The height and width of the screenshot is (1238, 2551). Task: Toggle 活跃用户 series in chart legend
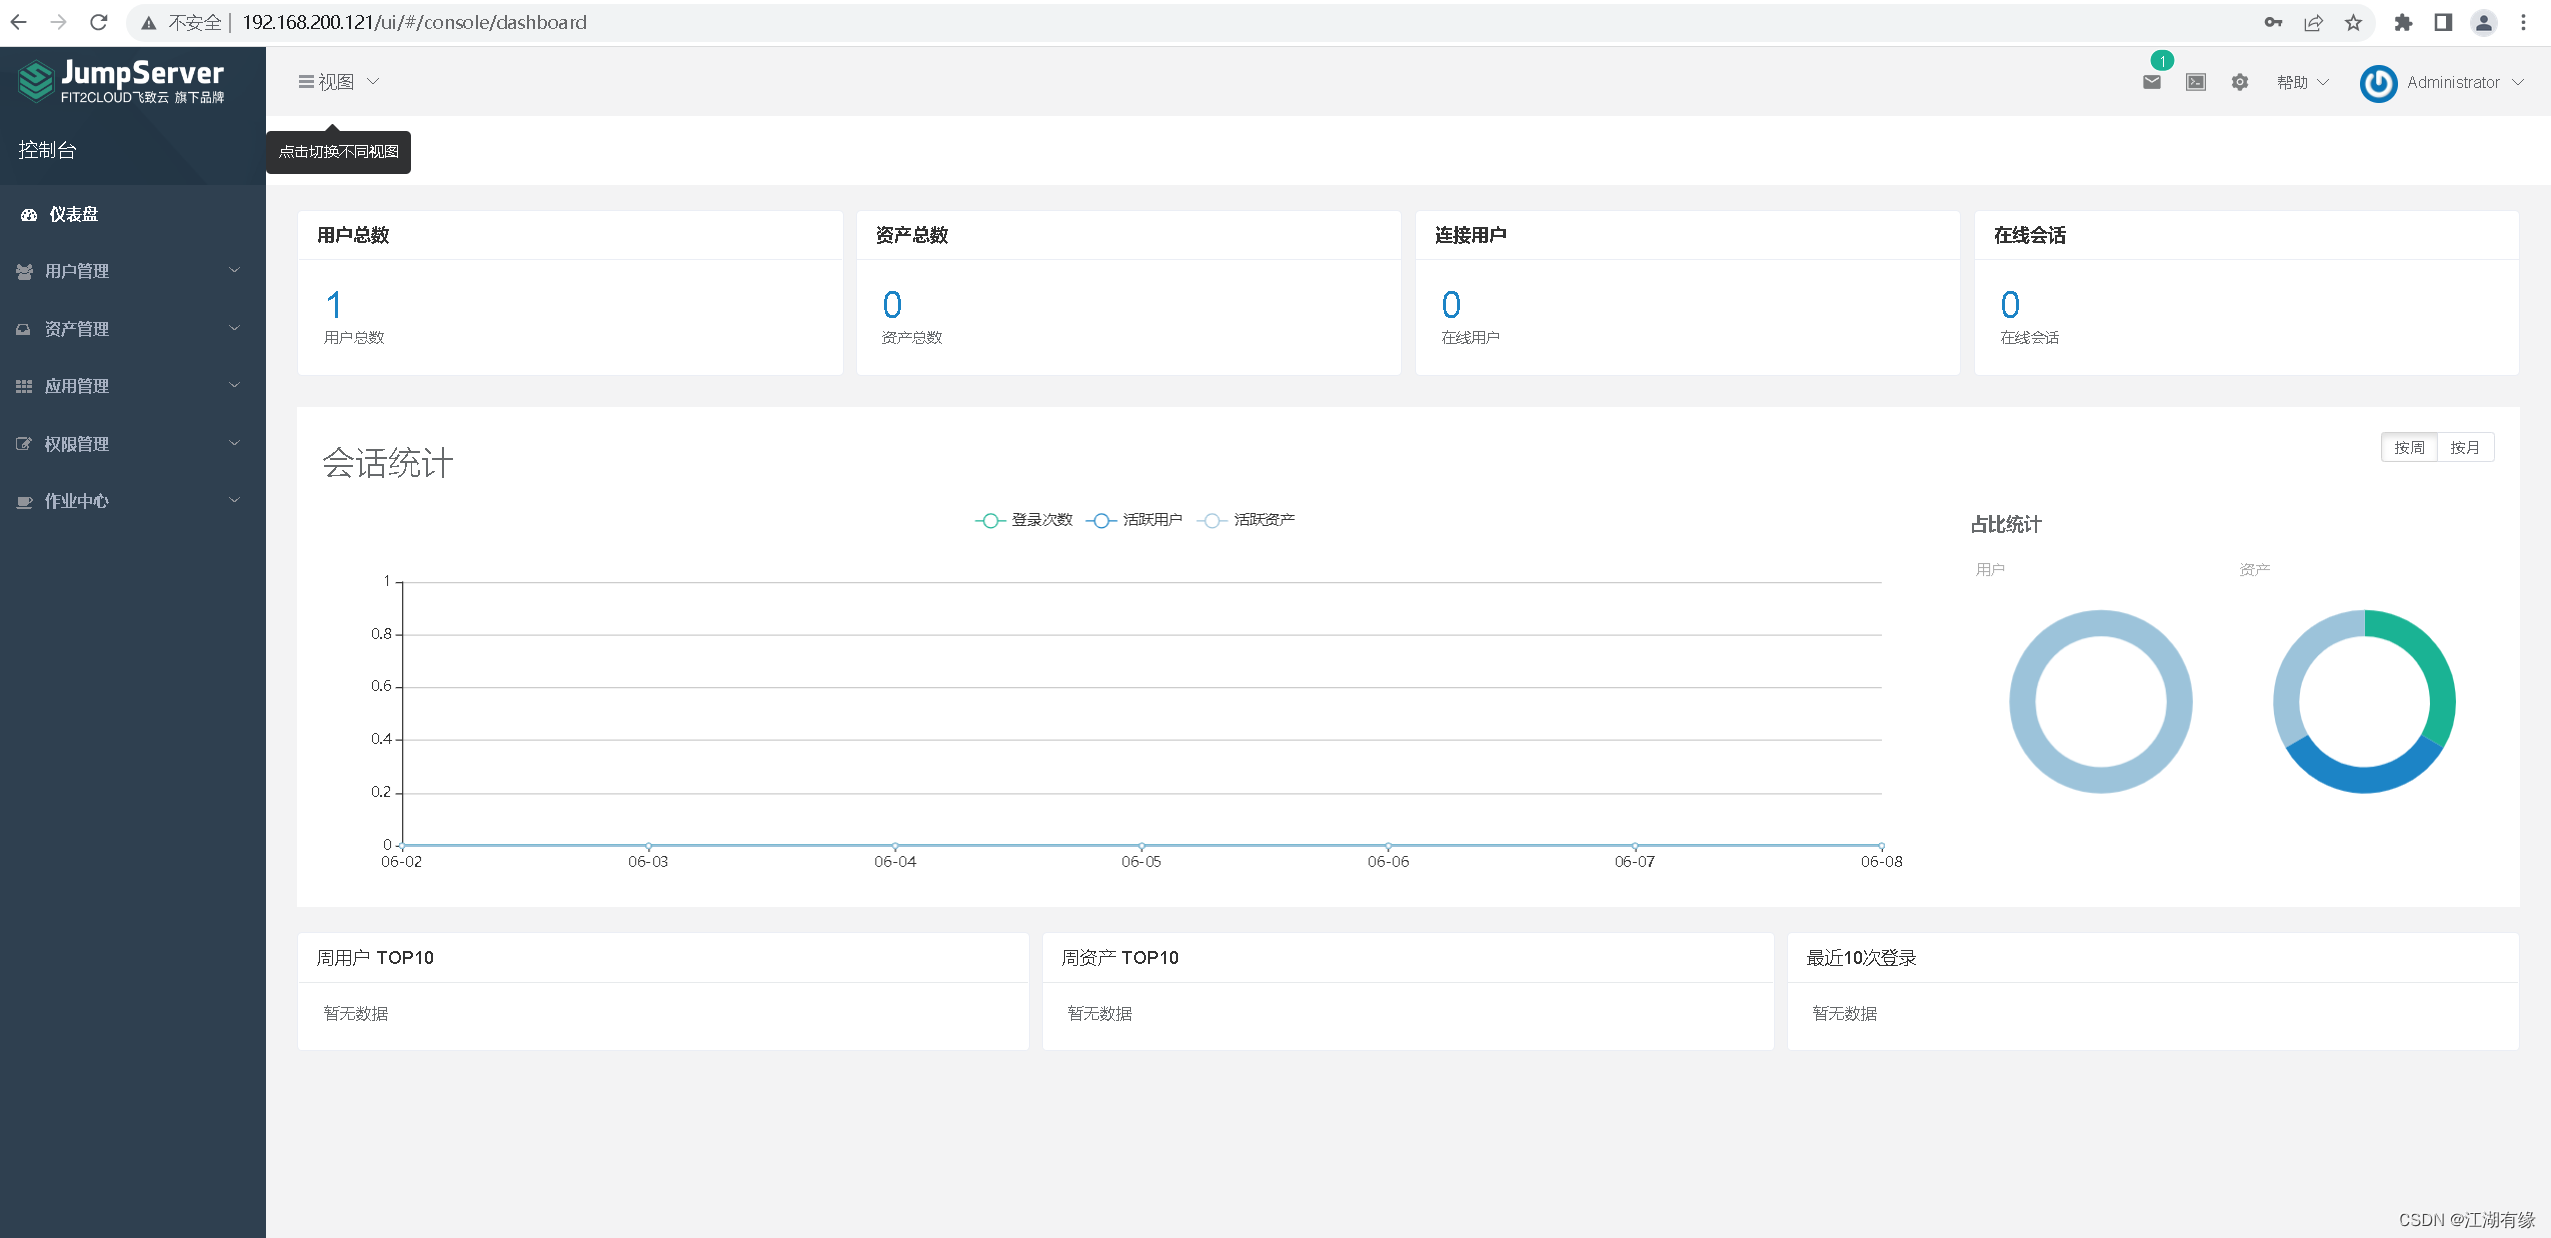tap(1135, 520)
